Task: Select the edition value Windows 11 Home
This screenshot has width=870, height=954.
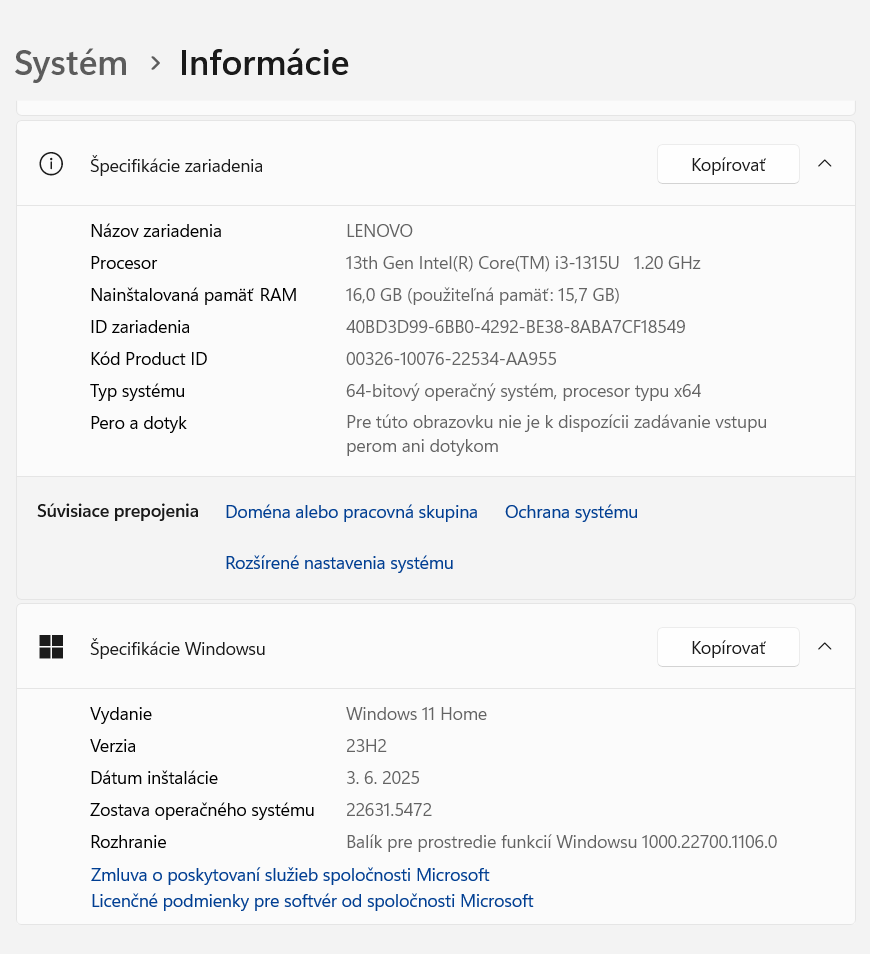Action: (416, 714)
